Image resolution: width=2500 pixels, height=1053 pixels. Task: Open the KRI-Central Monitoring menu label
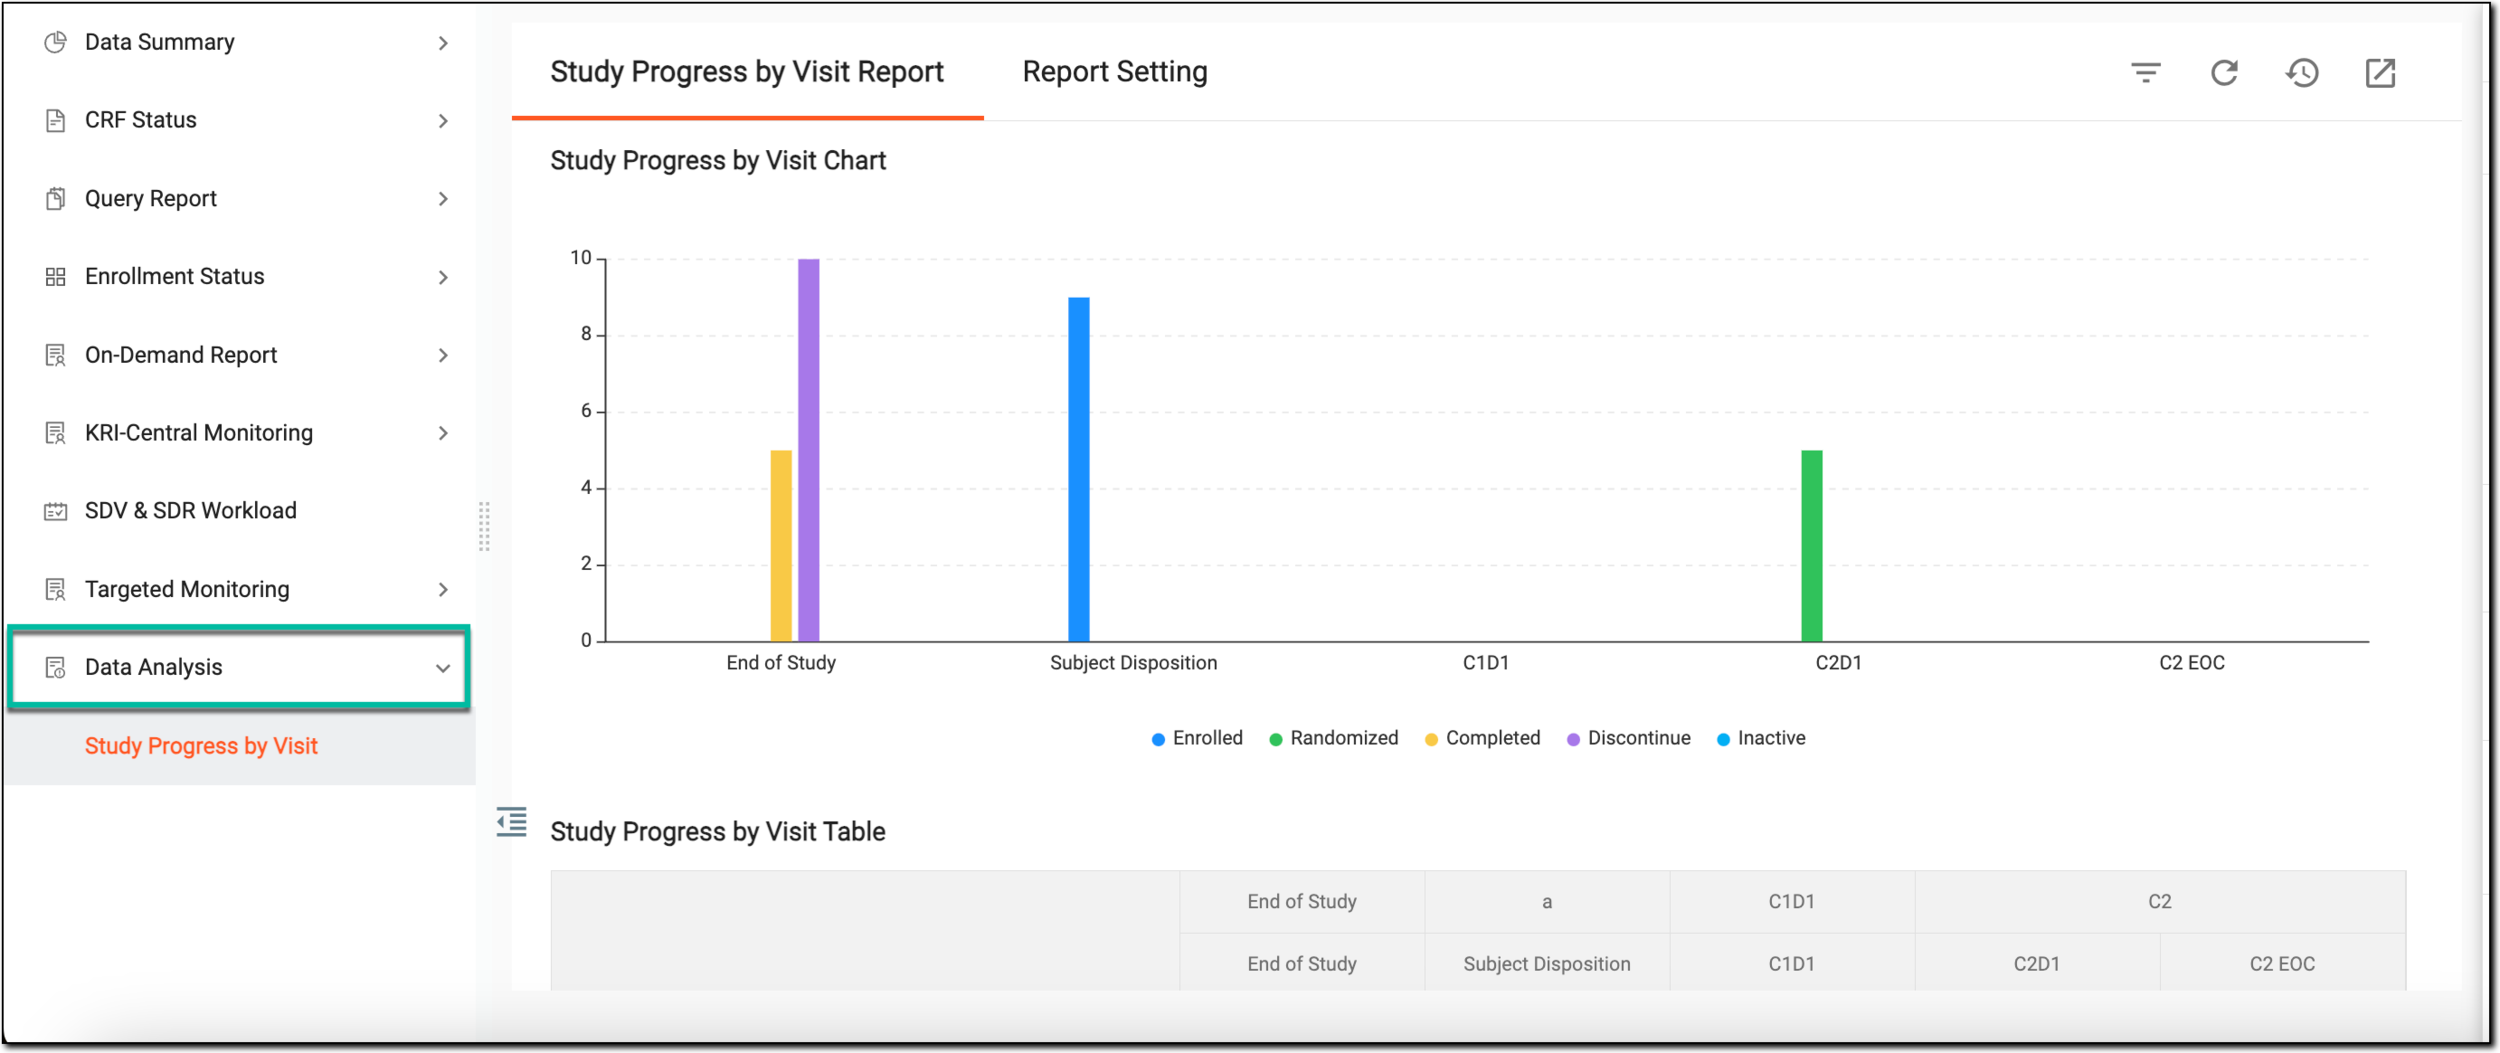199,433
